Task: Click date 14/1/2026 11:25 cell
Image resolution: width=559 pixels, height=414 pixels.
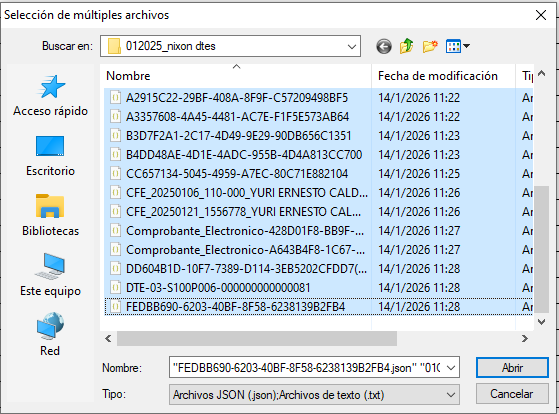Action: 419,174
